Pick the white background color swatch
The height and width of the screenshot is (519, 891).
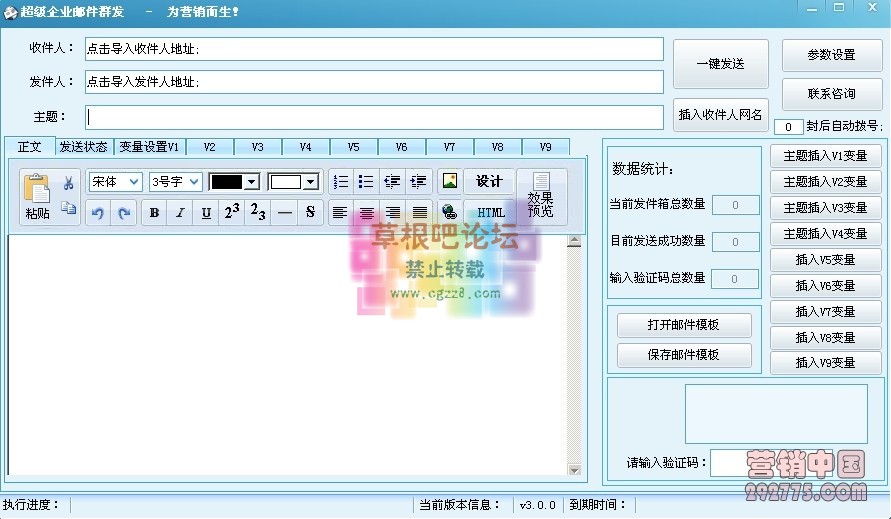coord(286,182)
